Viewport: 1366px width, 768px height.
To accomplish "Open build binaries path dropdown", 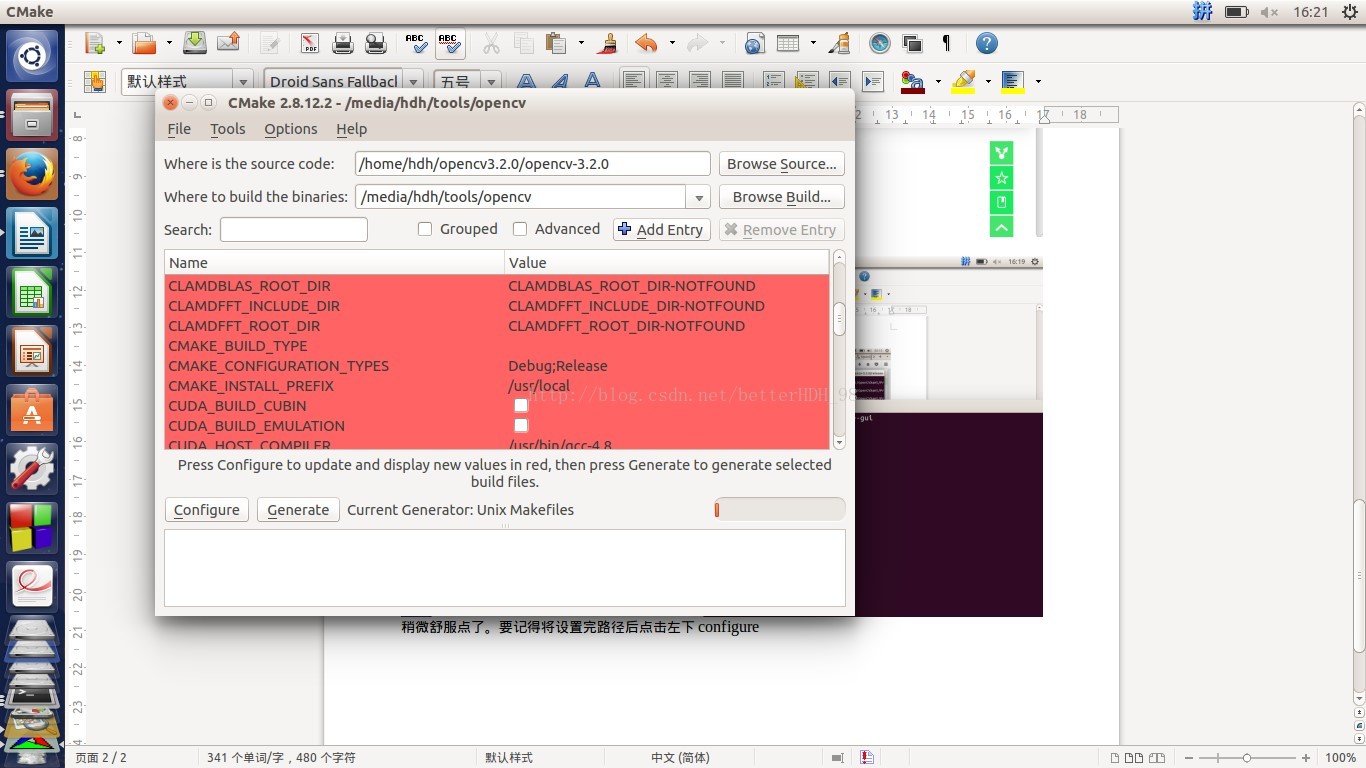I will [699, 197].
